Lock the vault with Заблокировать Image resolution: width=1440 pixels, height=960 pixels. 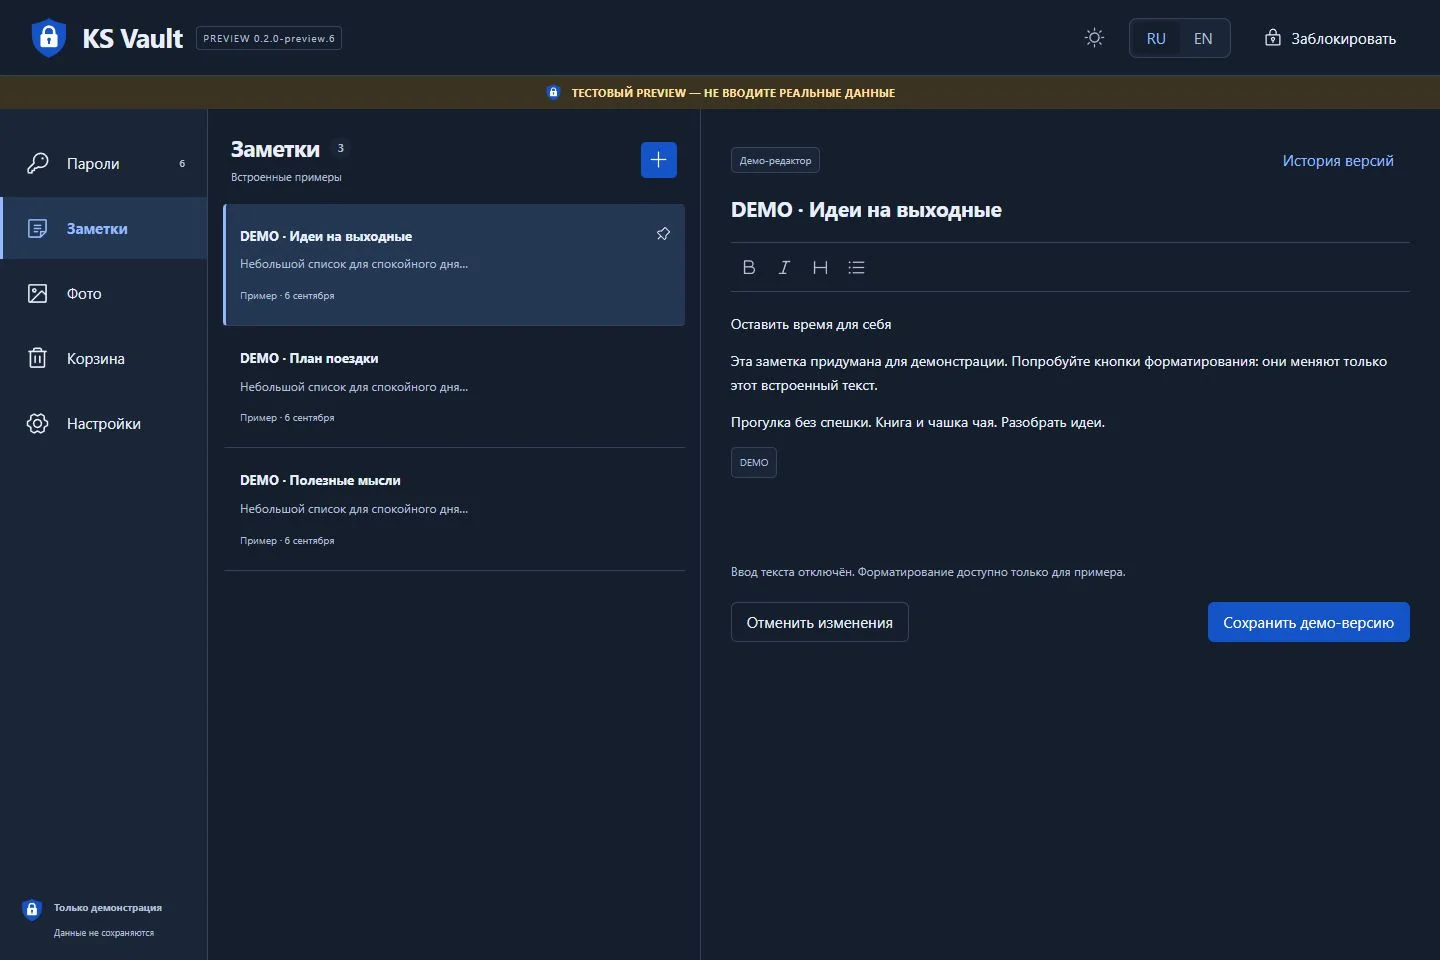(1330, 38)
